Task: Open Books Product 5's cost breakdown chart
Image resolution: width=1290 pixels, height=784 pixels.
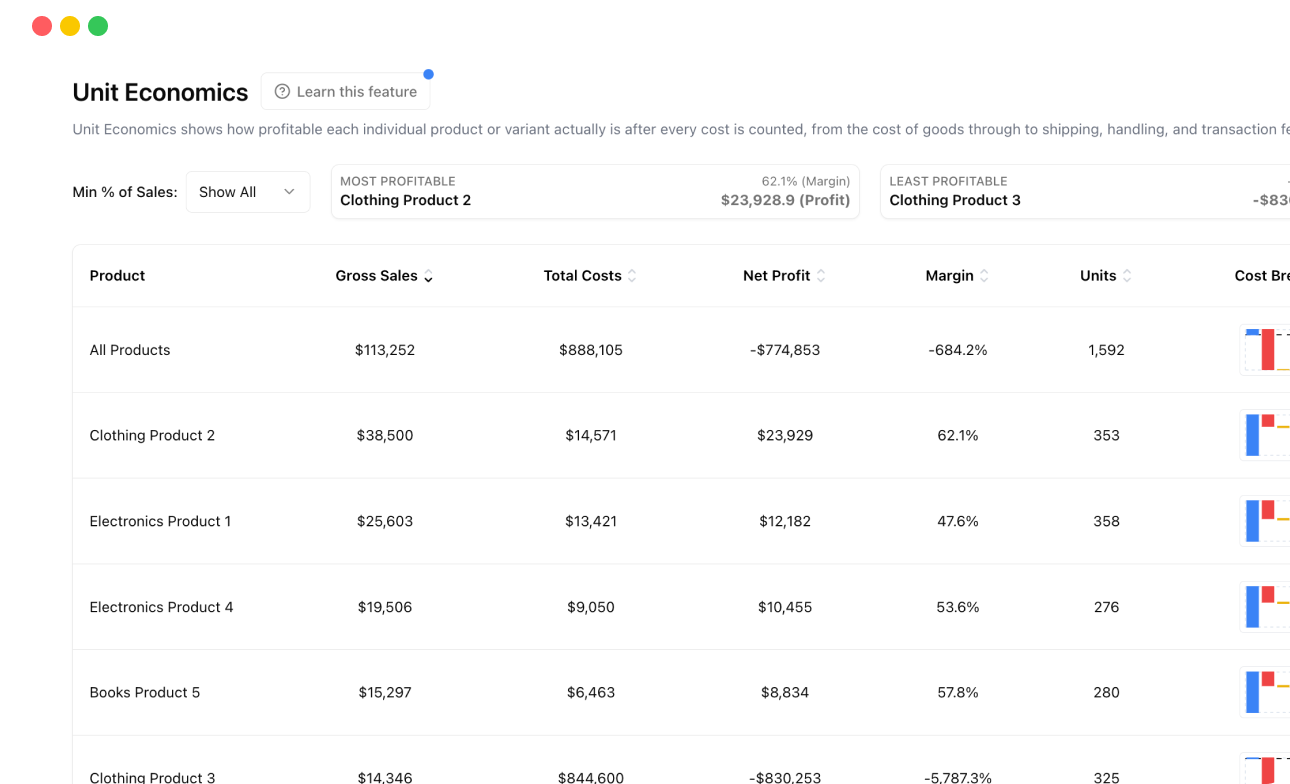Action: tap(1265, 692)
